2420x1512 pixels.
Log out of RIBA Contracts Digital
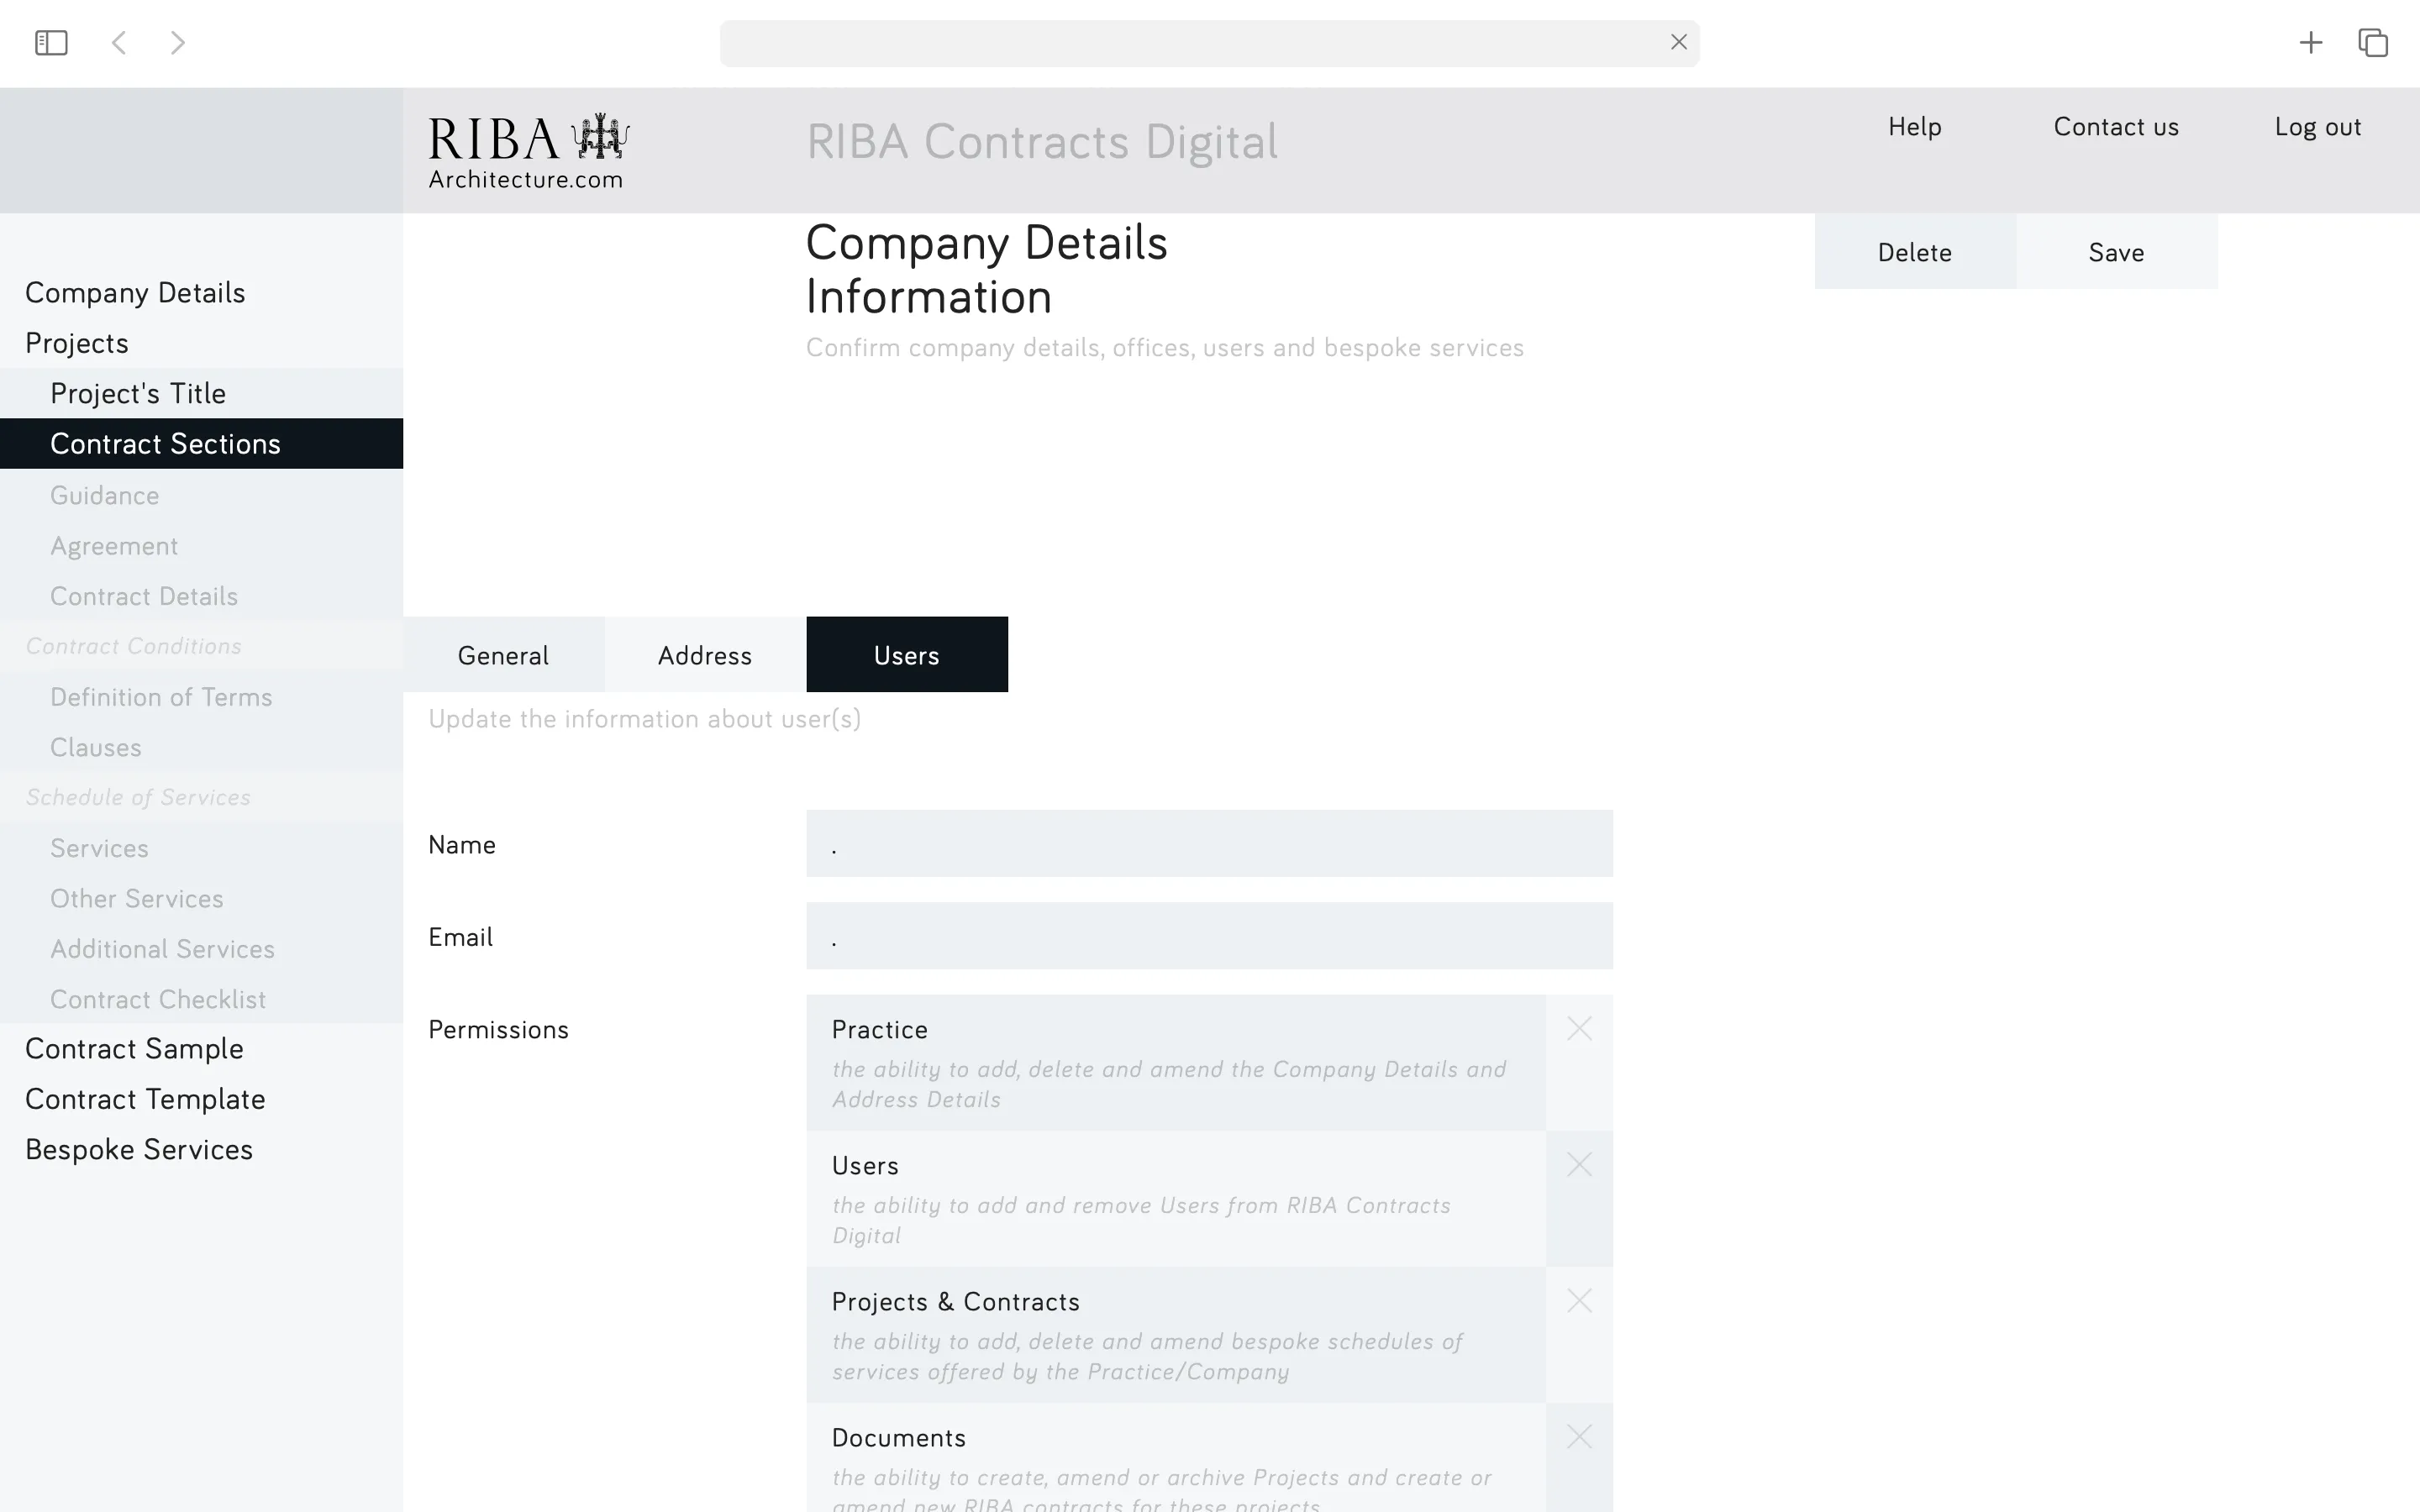click(2318, 126)
